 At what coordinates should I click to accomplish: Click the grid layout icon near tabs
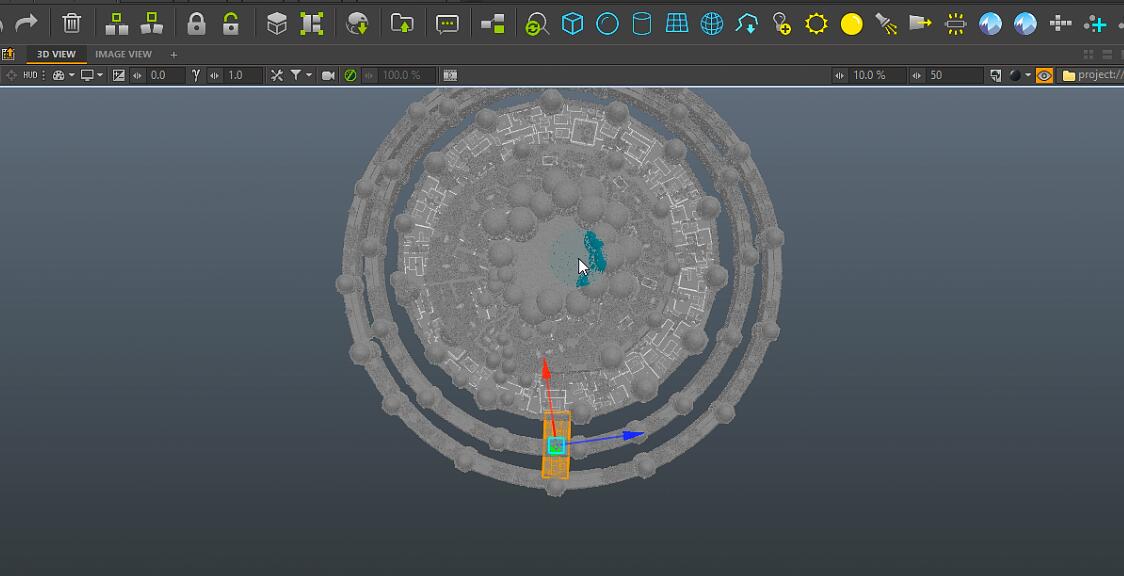click(1088, 54)
